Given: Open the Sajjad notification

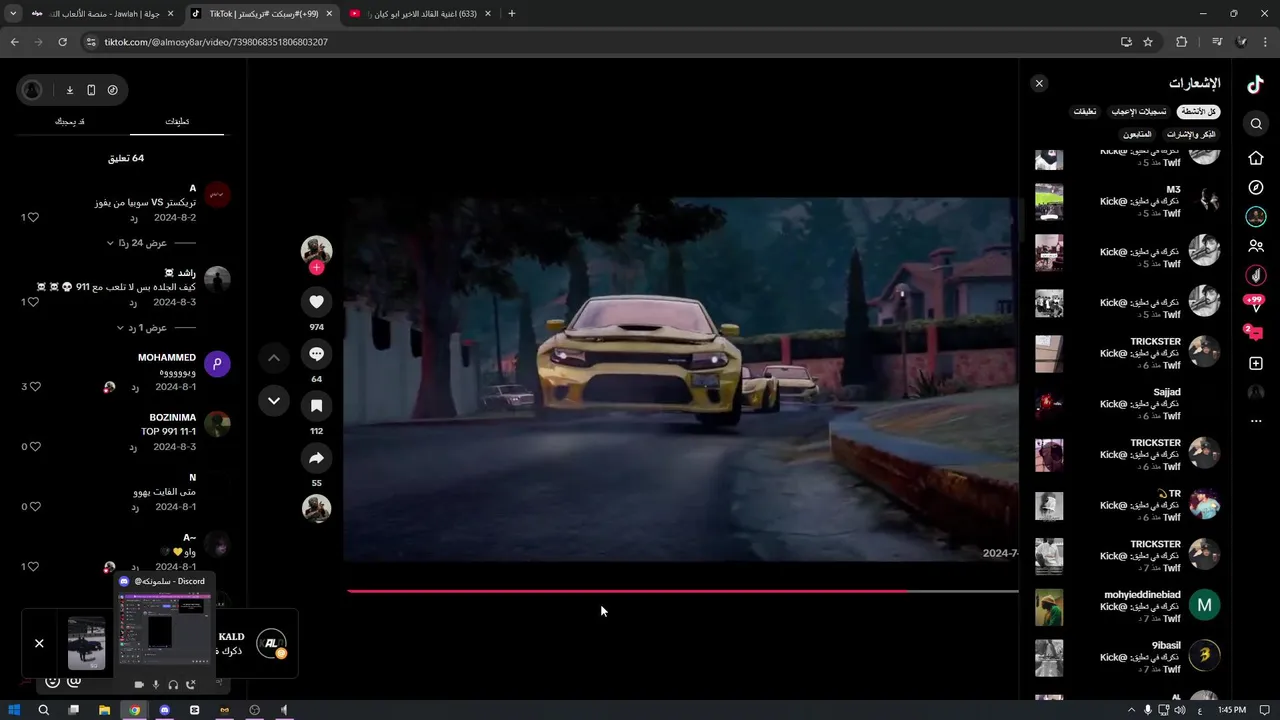Looking at the screenshot, I should (x=1127, y=404).
